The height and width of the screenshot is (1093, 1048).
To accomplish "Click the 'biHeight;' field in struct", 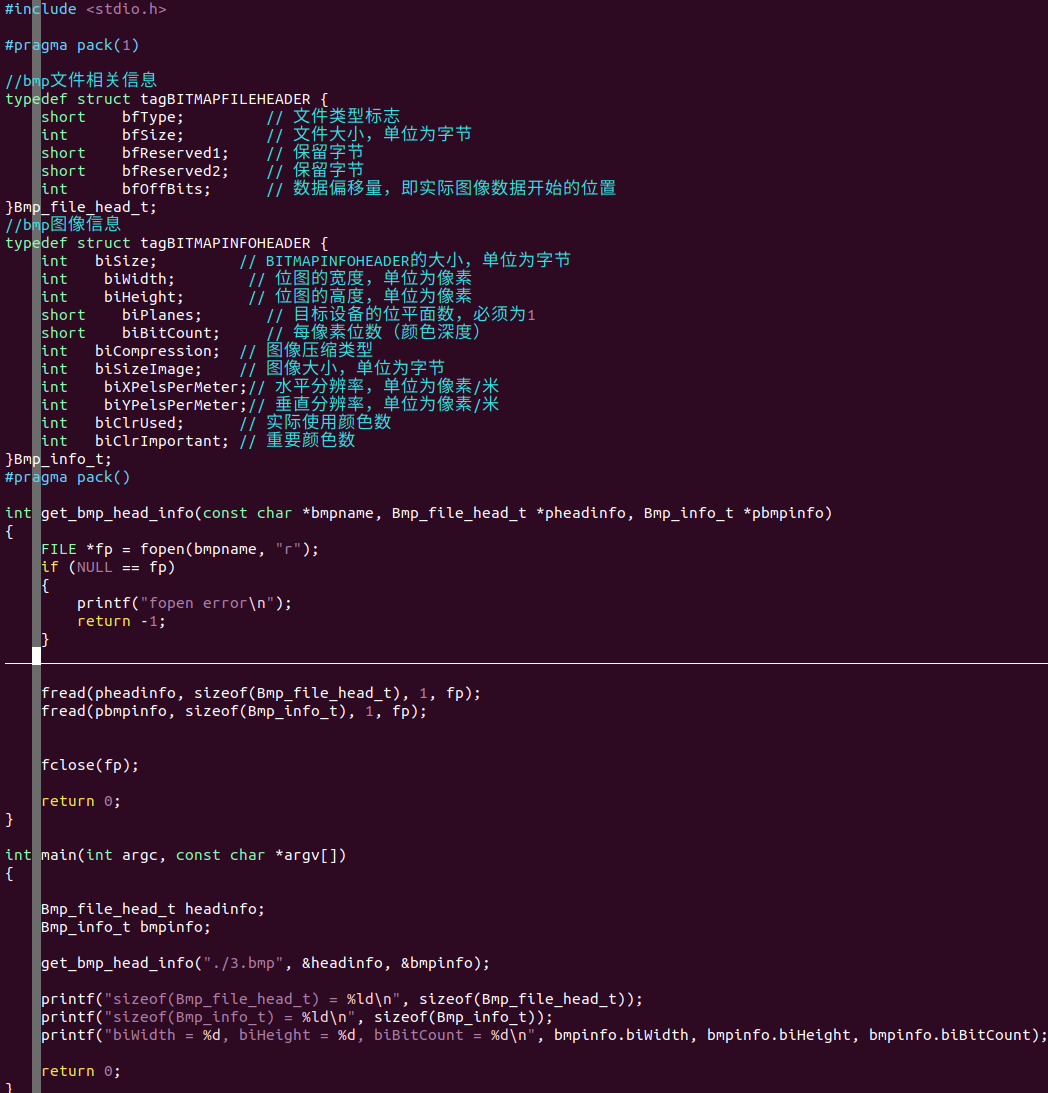I will pyautogui.click(x=144, y=297).
